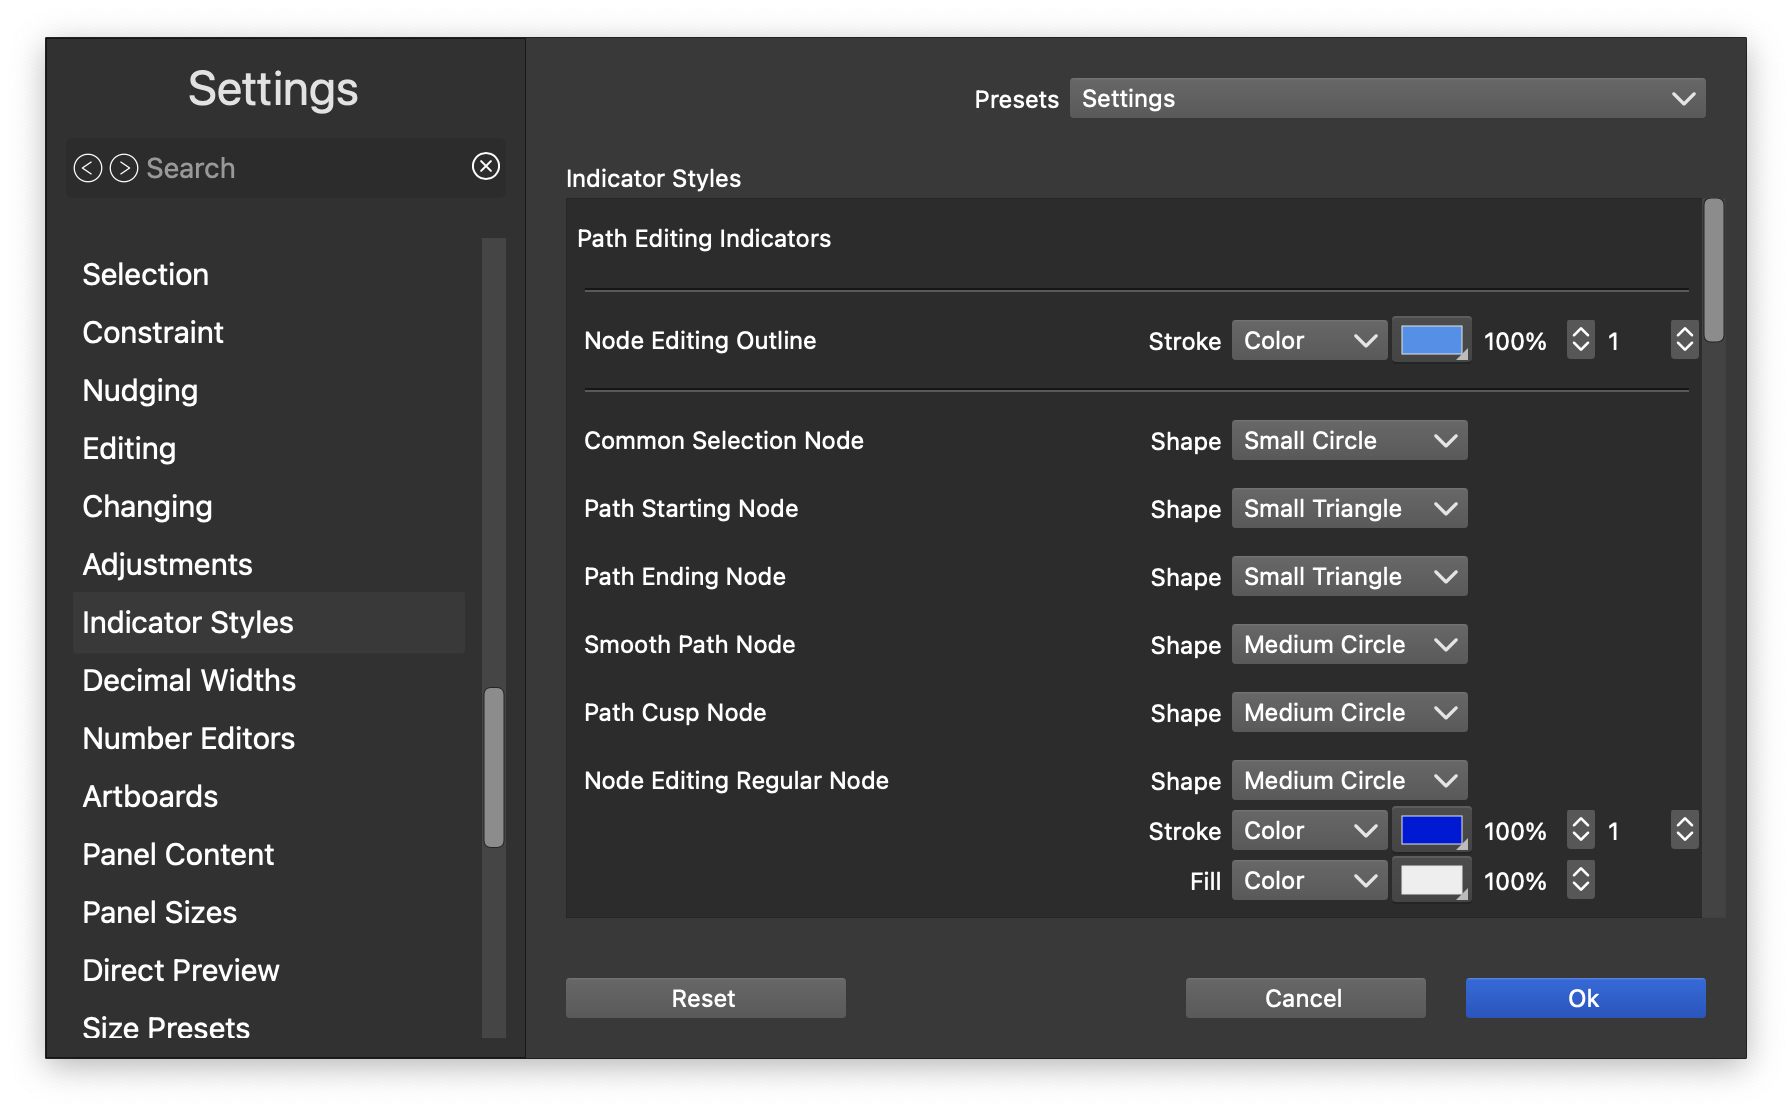The image size is (1792, 1112).
Task: Open the Regular Node fill color swatch
Action: tap(1431, 881)
